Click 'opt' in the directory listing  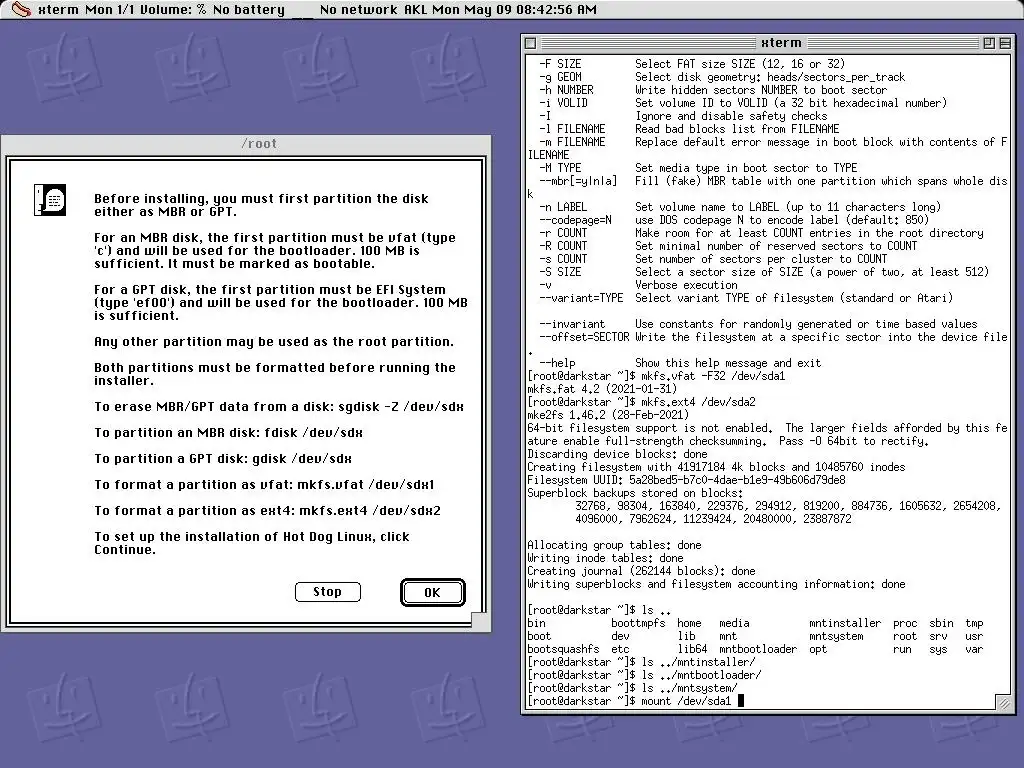click(818, 649)
